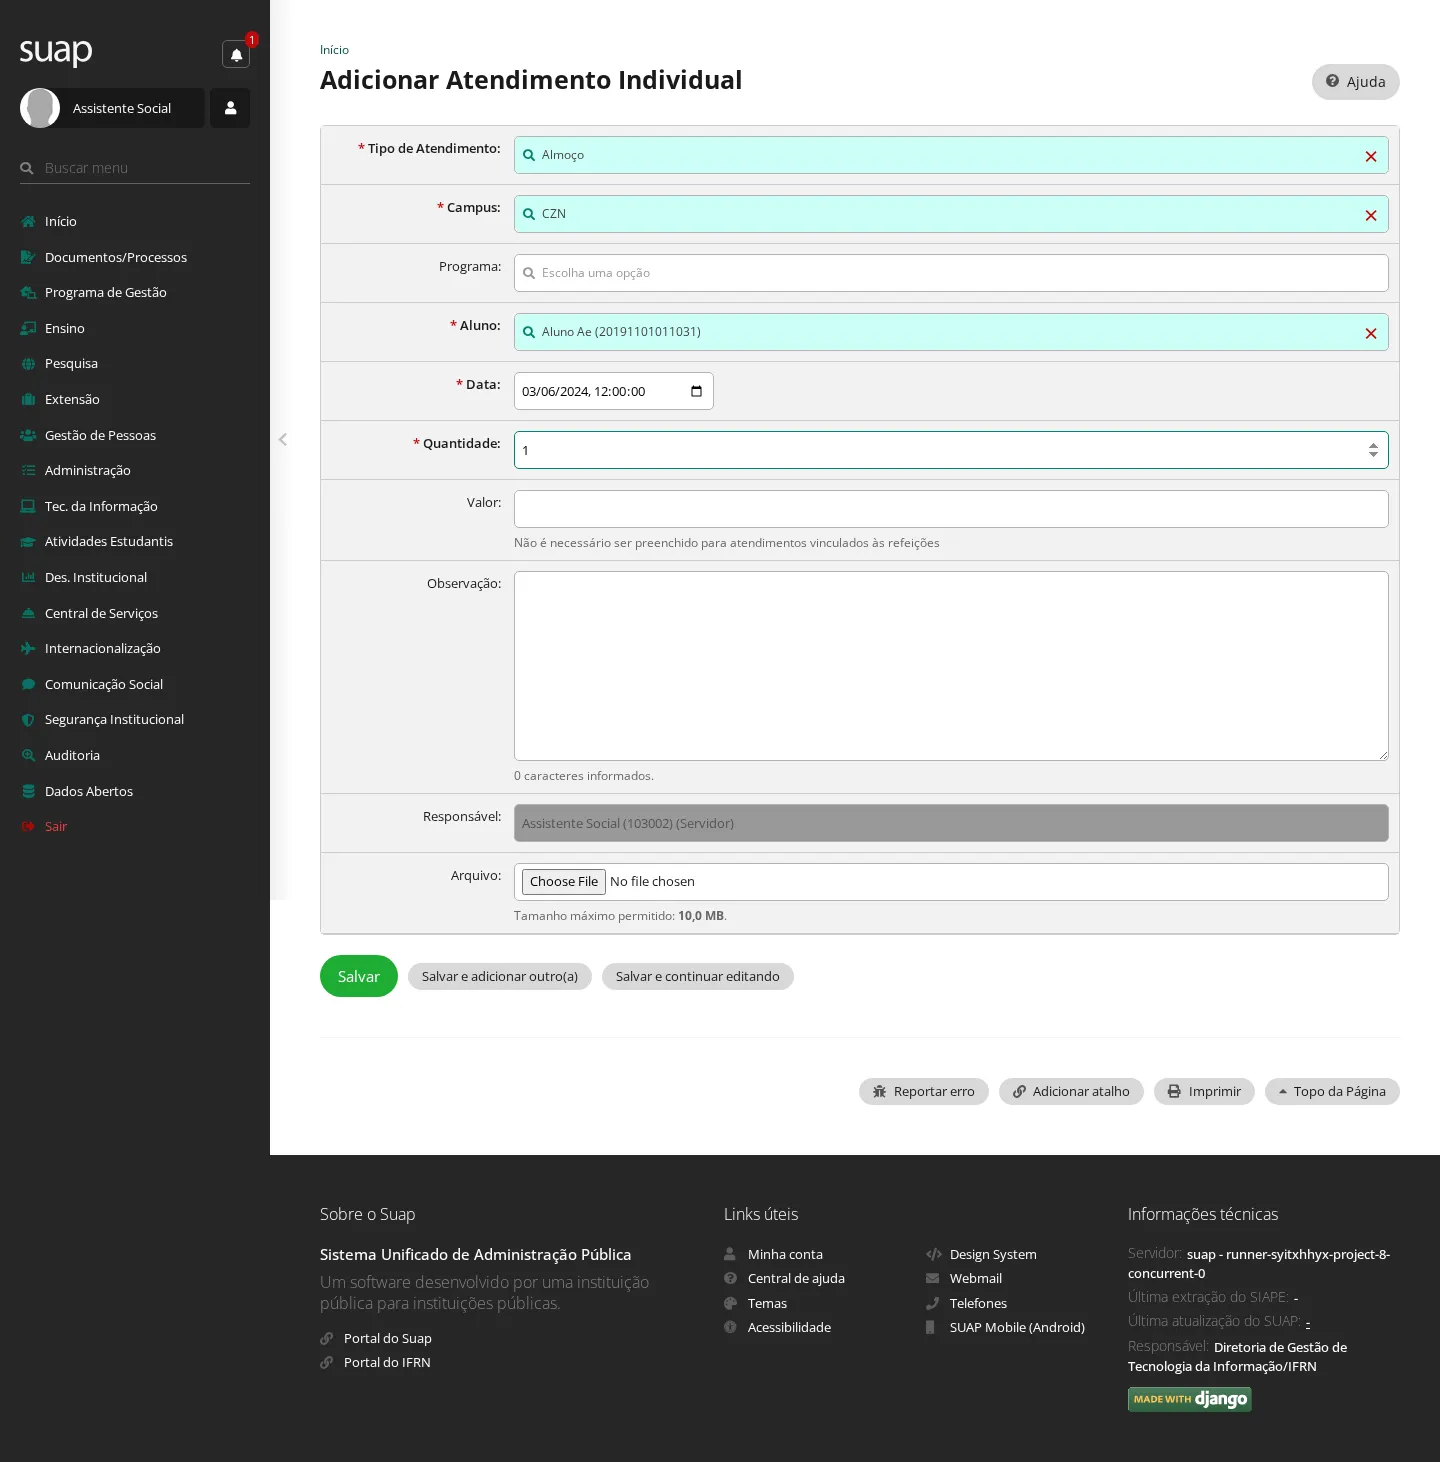The image size is (1440, 1462).
Task: Collapse the sidebar with the arrow handle
Action: click(283, 439)
